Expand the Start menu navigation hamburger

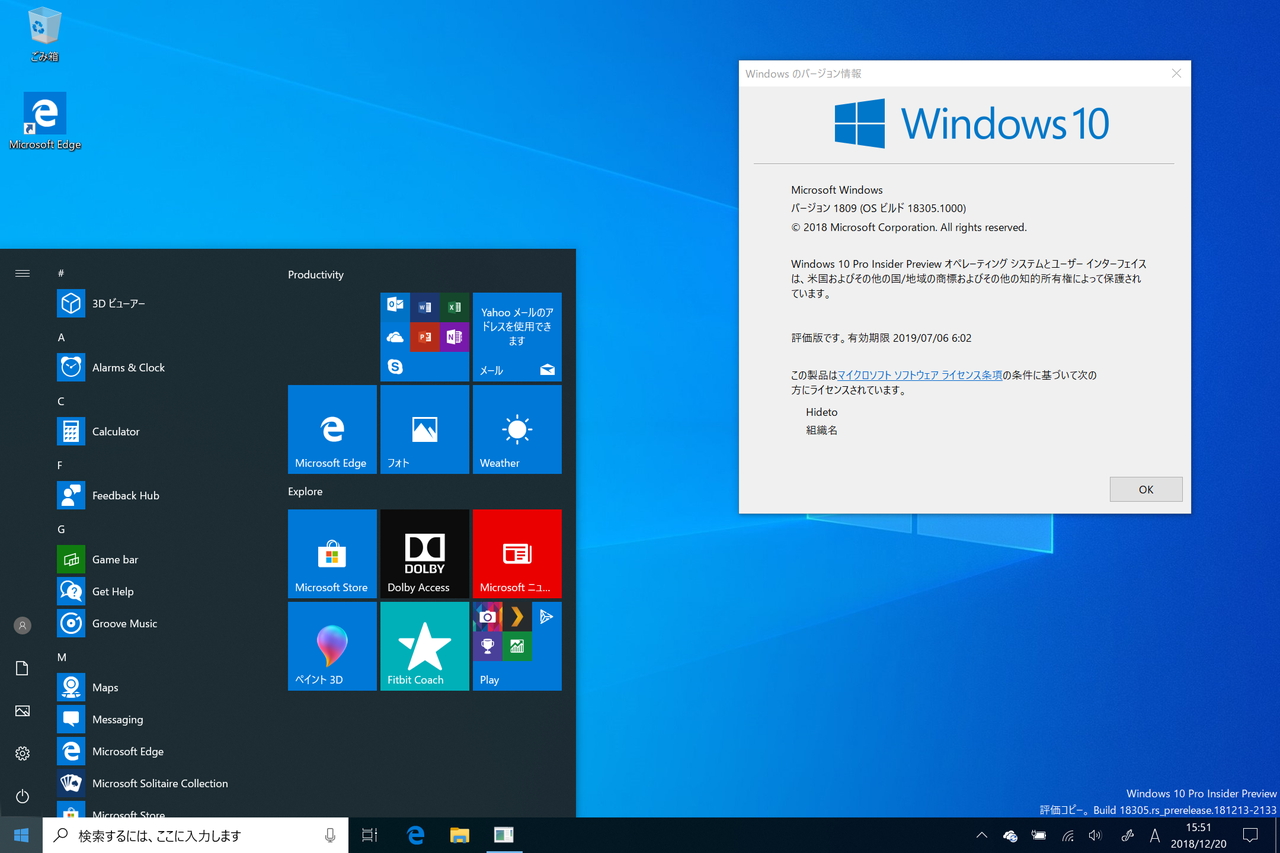click(22, 272)
